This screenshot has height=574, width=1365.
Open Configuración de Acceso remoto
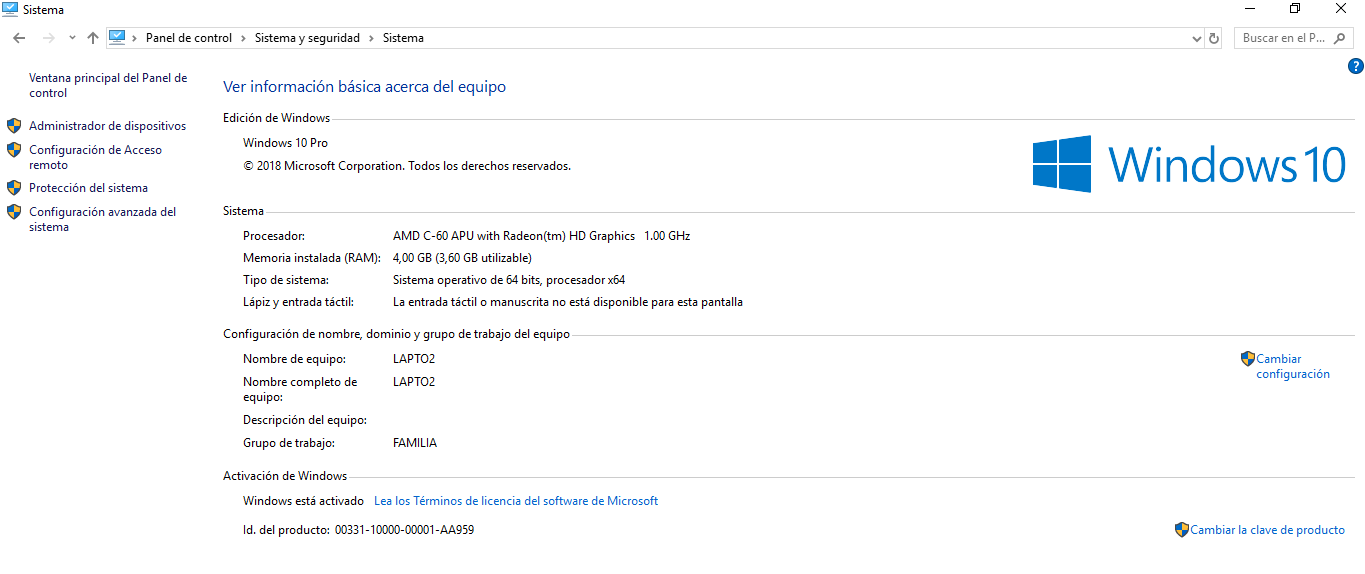point(95,157)
